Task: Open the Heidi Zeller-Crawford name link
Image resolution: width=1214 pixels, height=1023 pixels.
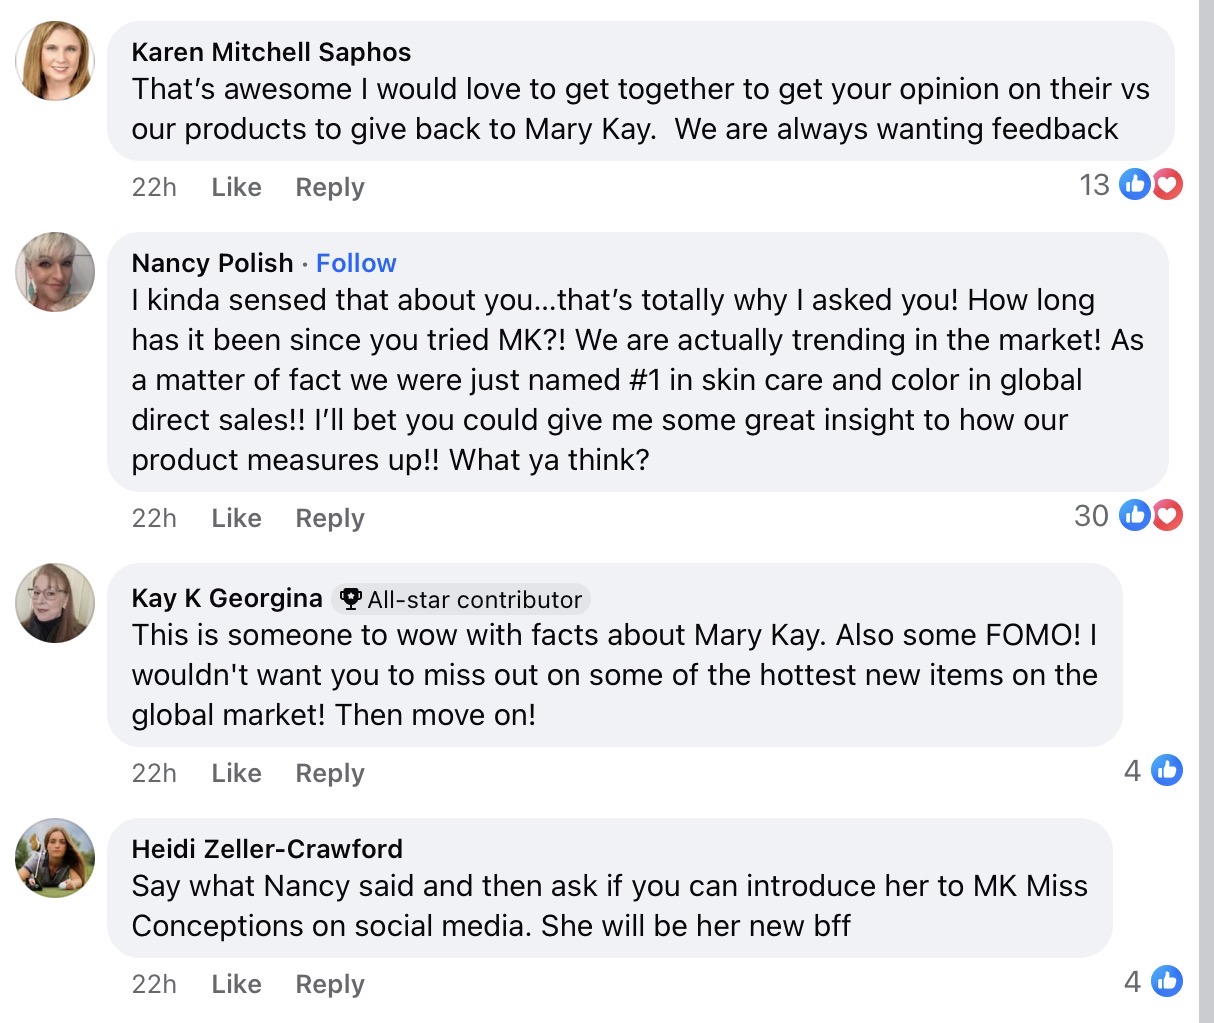Action: [x=267, y=849]
